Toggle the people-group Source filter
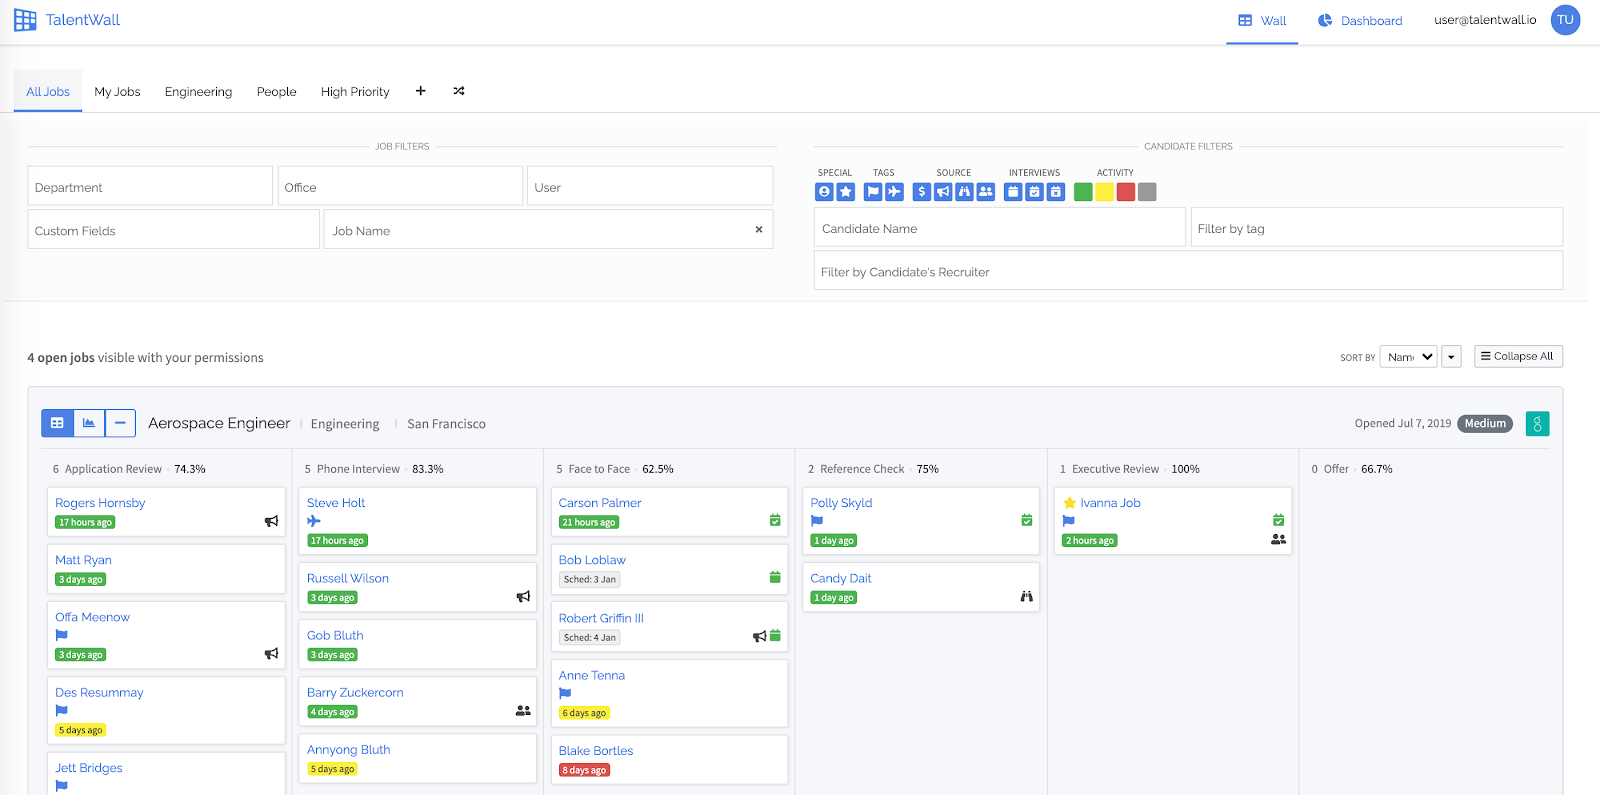 coord(986,192)
